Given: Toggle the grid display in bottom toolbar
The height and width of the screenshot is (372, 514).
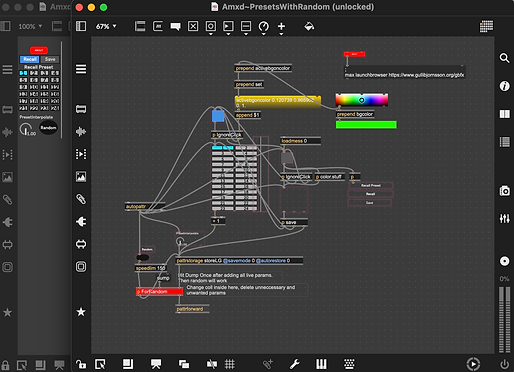Looking at the screenshot, I should (x=230, y=364).
